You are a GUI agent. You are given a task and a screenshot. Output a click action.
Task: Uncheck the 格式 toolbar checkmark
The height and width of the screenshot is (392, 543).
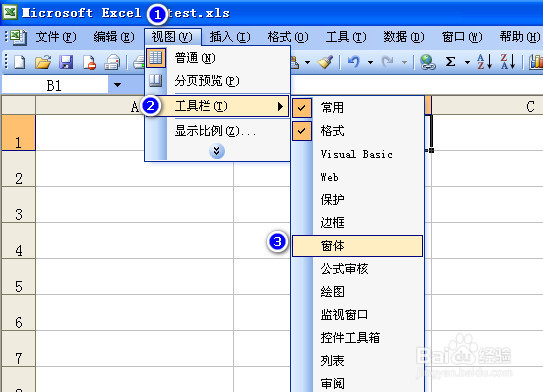point(302,131)
